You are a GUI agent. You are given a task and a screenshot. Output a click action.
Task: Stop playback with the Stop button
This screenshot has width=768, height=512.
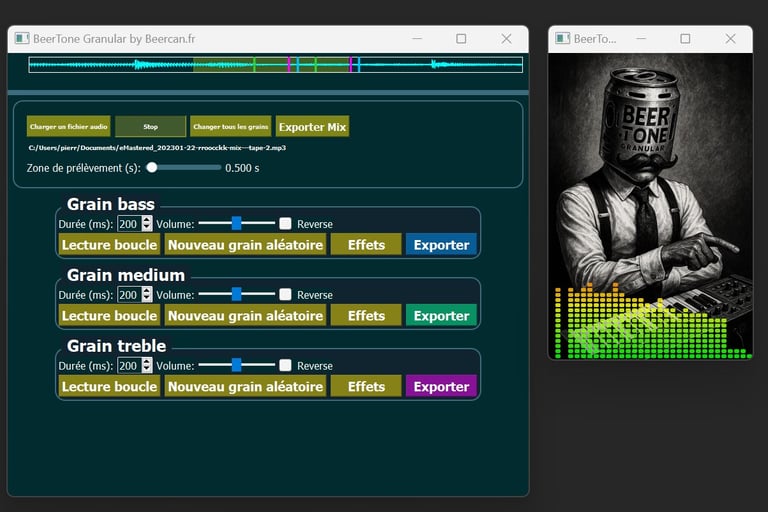(150, 126)
